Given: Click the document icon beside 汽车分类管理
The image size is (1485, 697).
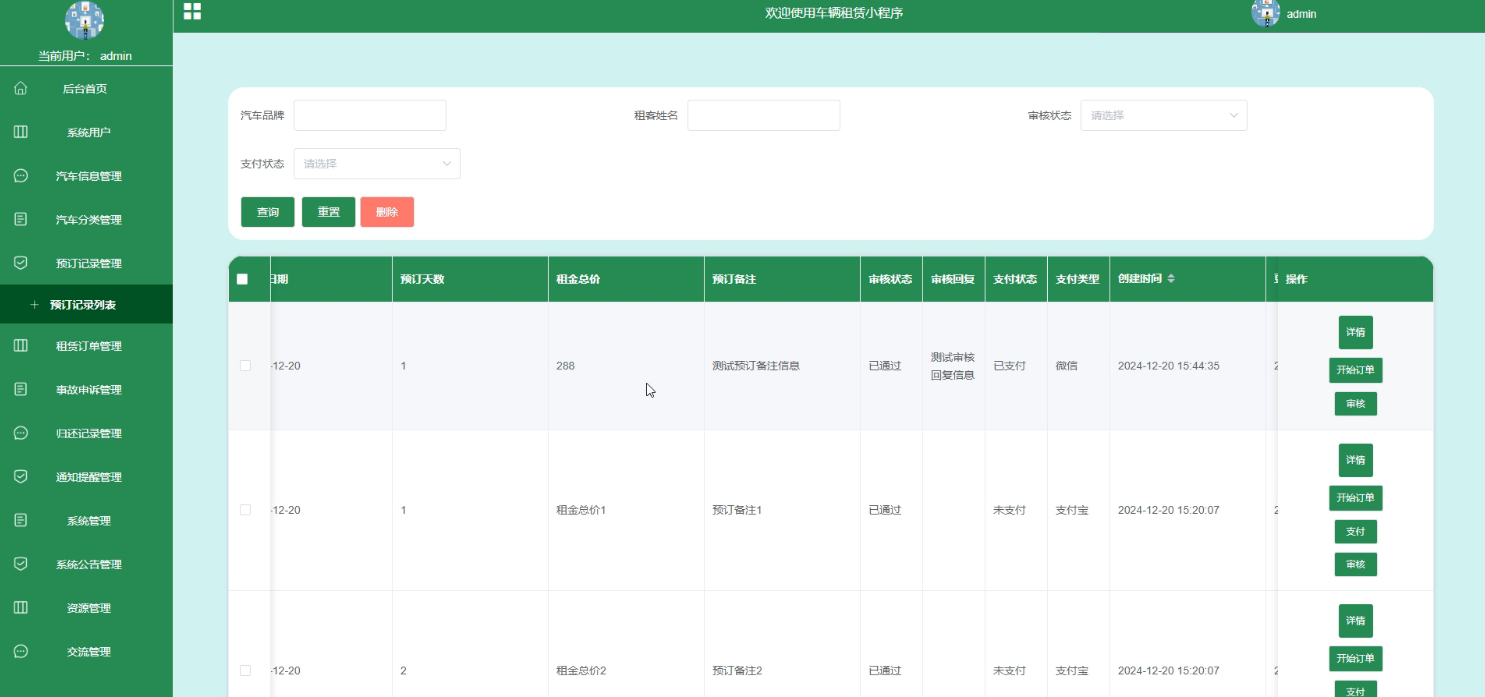Looking at the screenshot, I should coord(21,219).
